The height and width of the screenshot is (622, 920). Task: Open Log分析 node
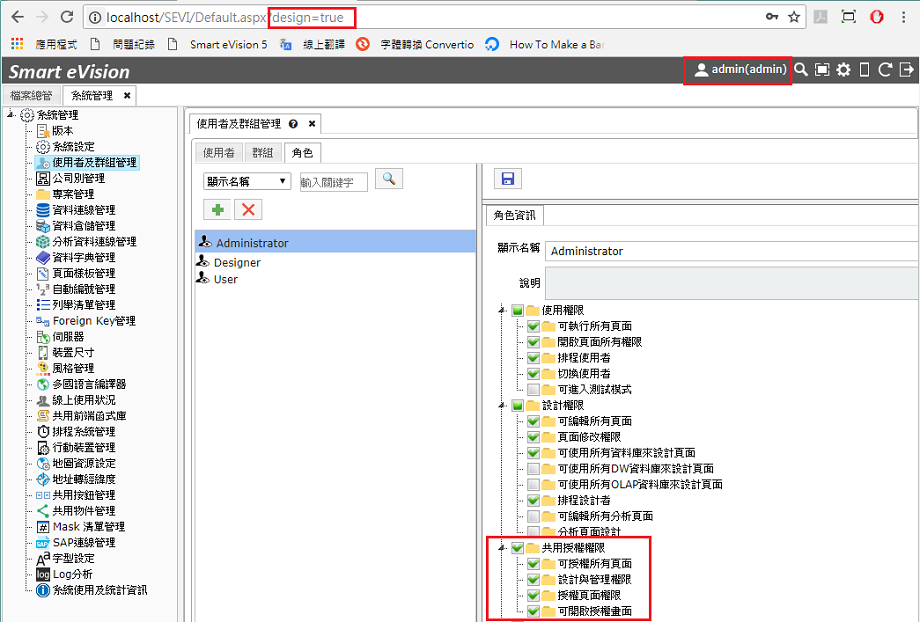pyautogui.click(x=65, y=574)
